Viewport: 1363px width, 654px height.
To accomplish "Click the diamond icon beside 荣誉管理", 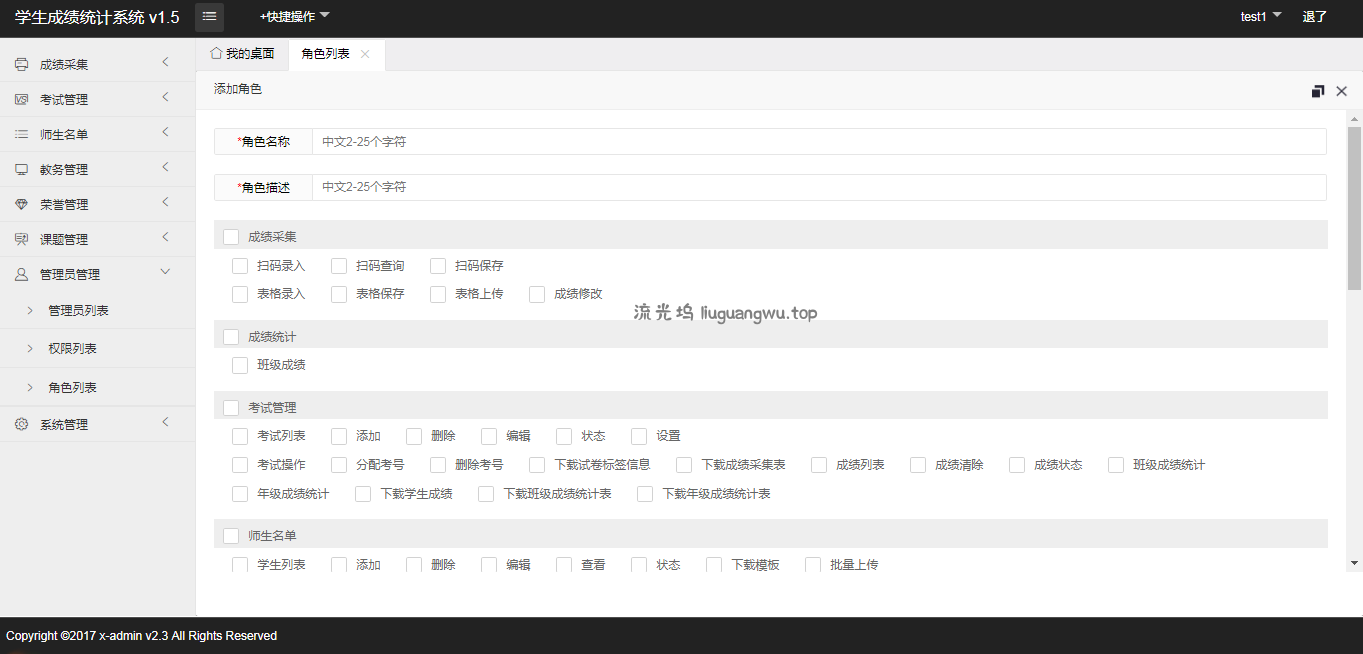I will click(21, 205).
